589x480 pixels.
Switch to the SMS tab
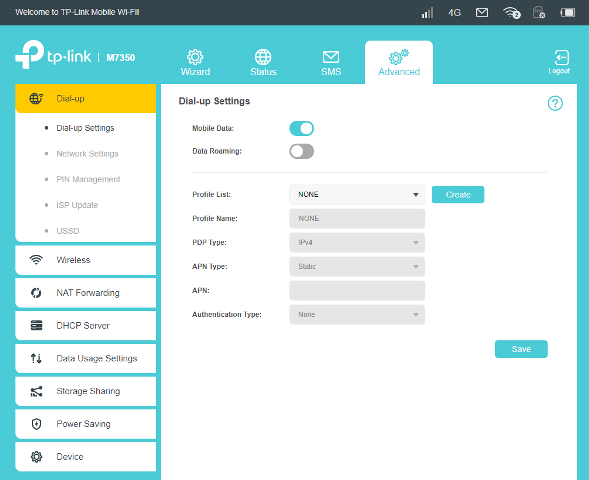[331, 62]
